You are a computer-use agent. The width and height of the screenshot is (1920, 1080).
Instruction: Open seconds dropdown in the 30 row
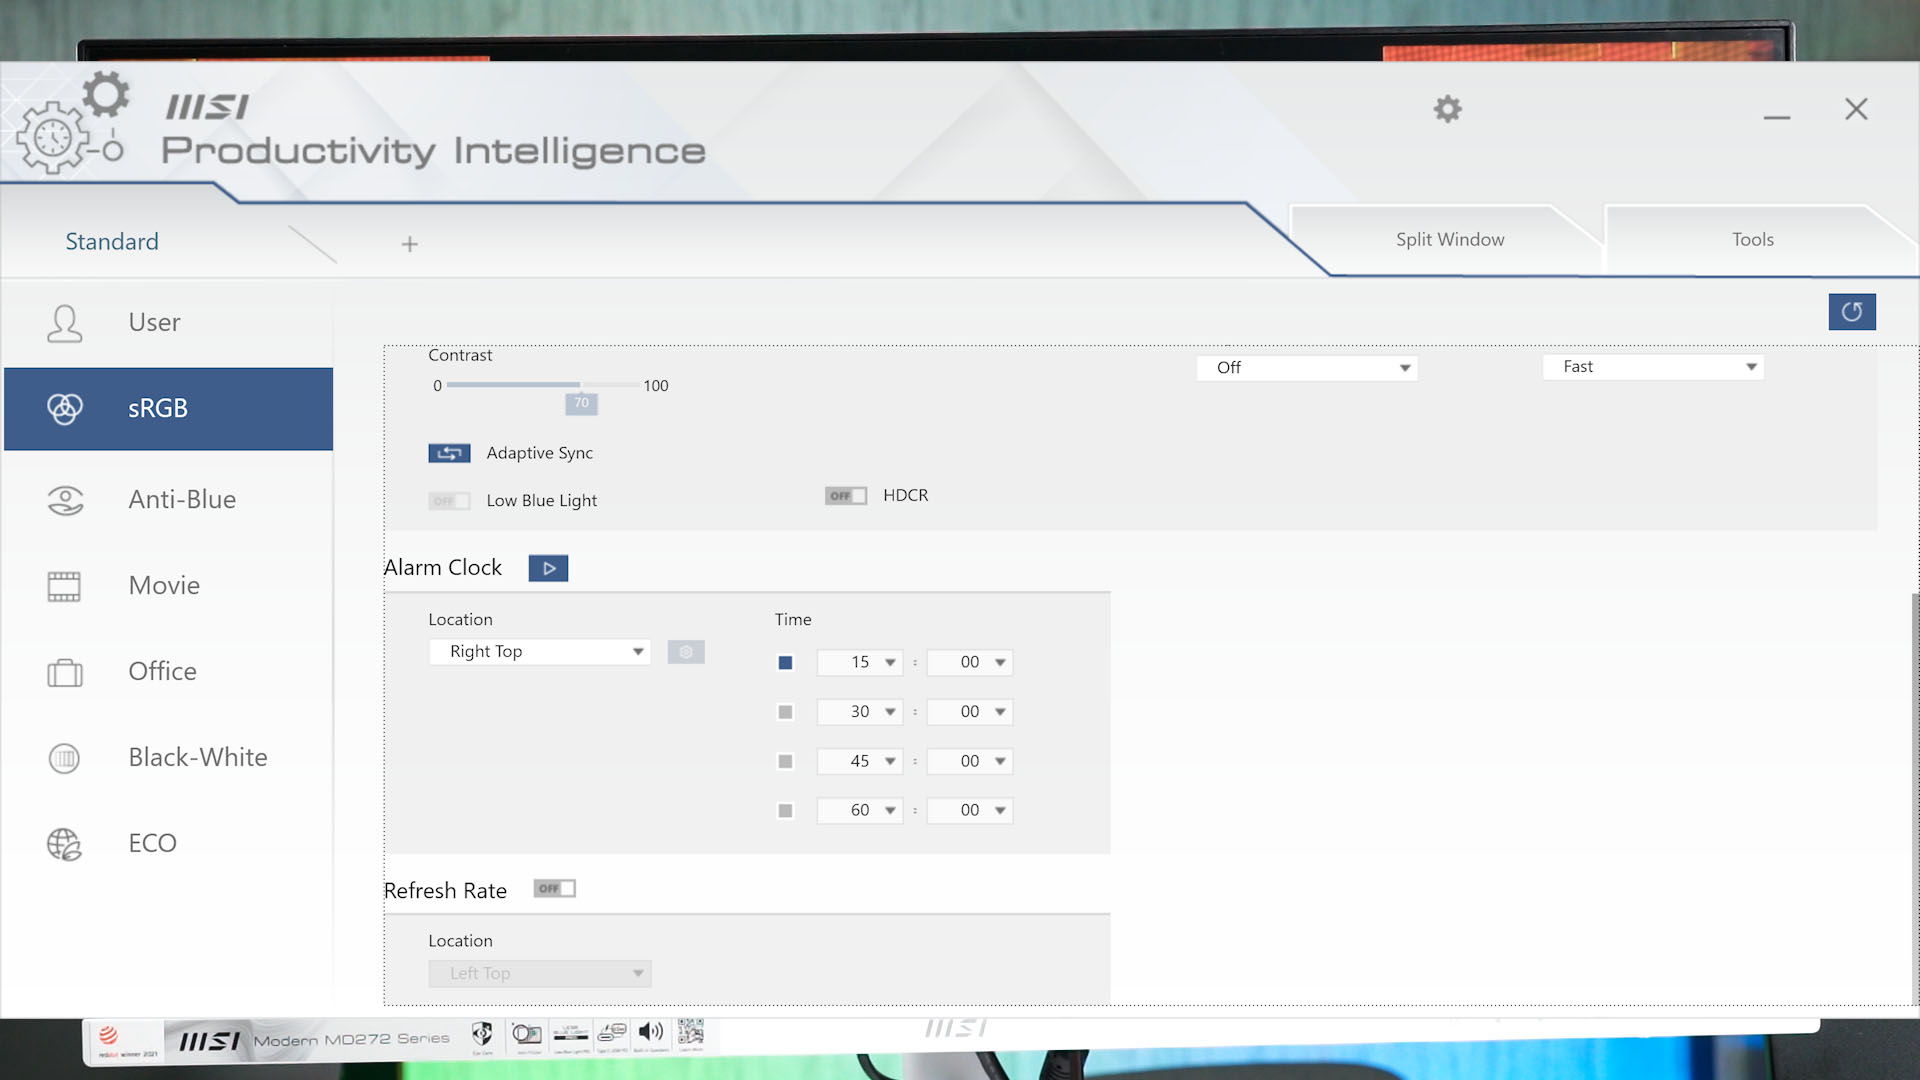coord(970,712)
